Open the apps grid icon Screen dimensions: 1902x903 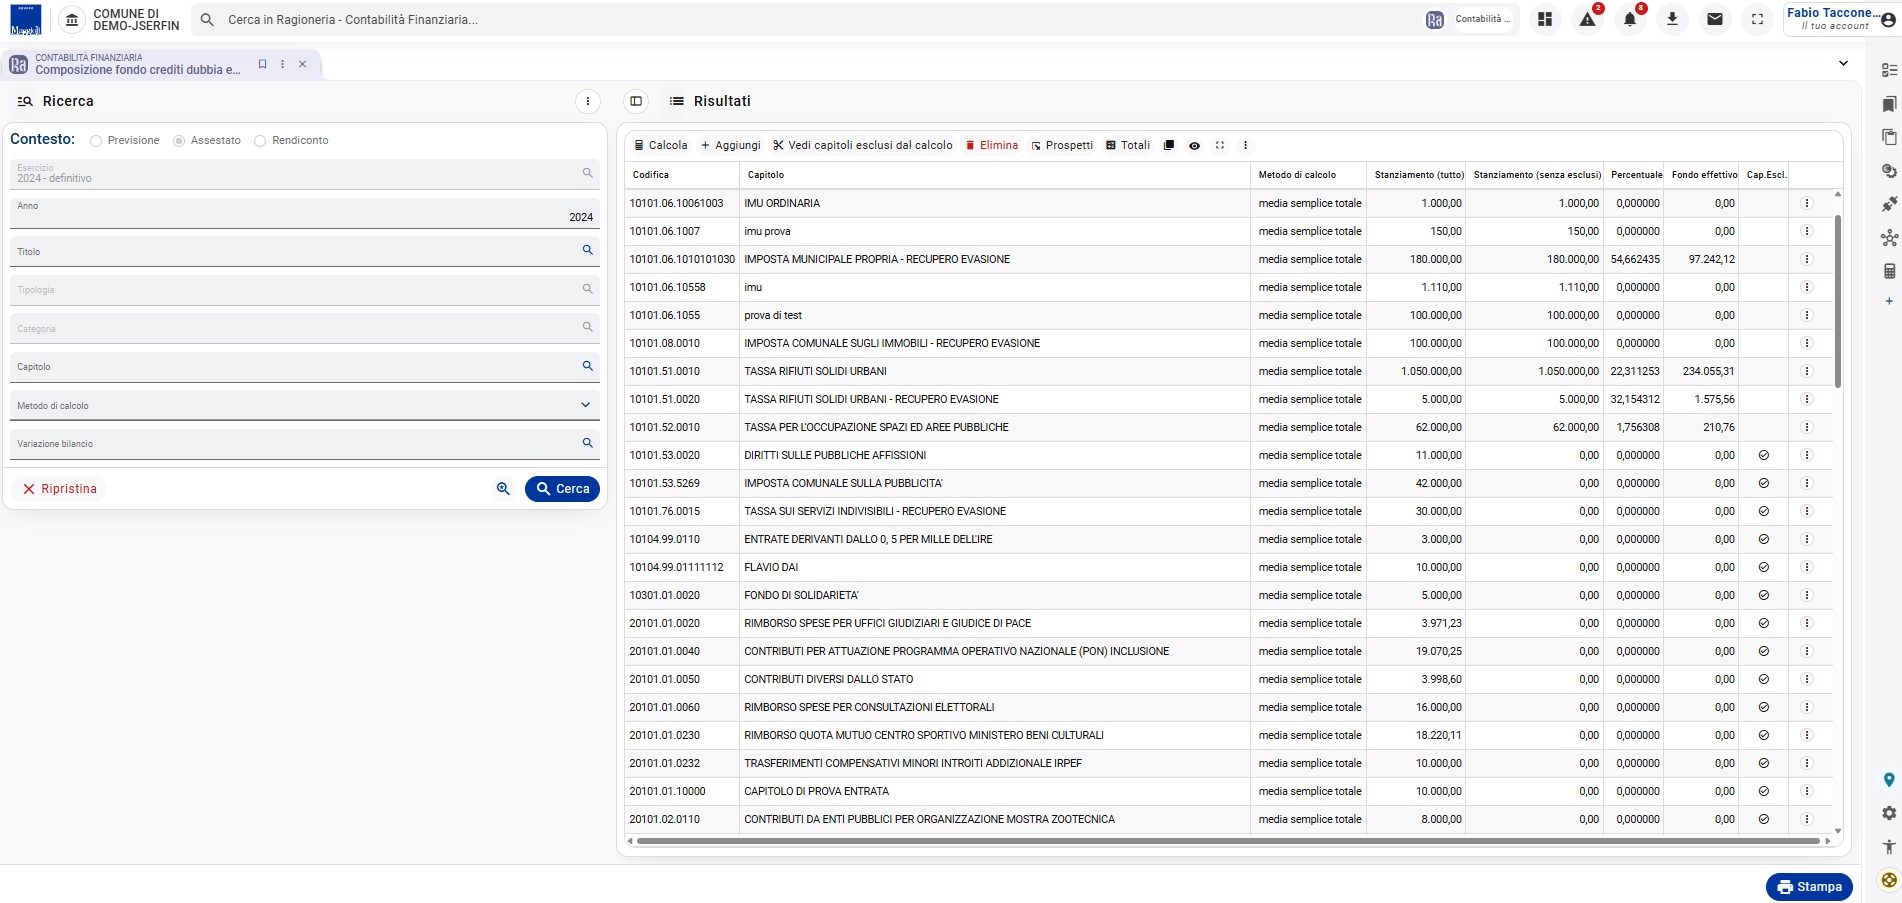coord(1545,19)
